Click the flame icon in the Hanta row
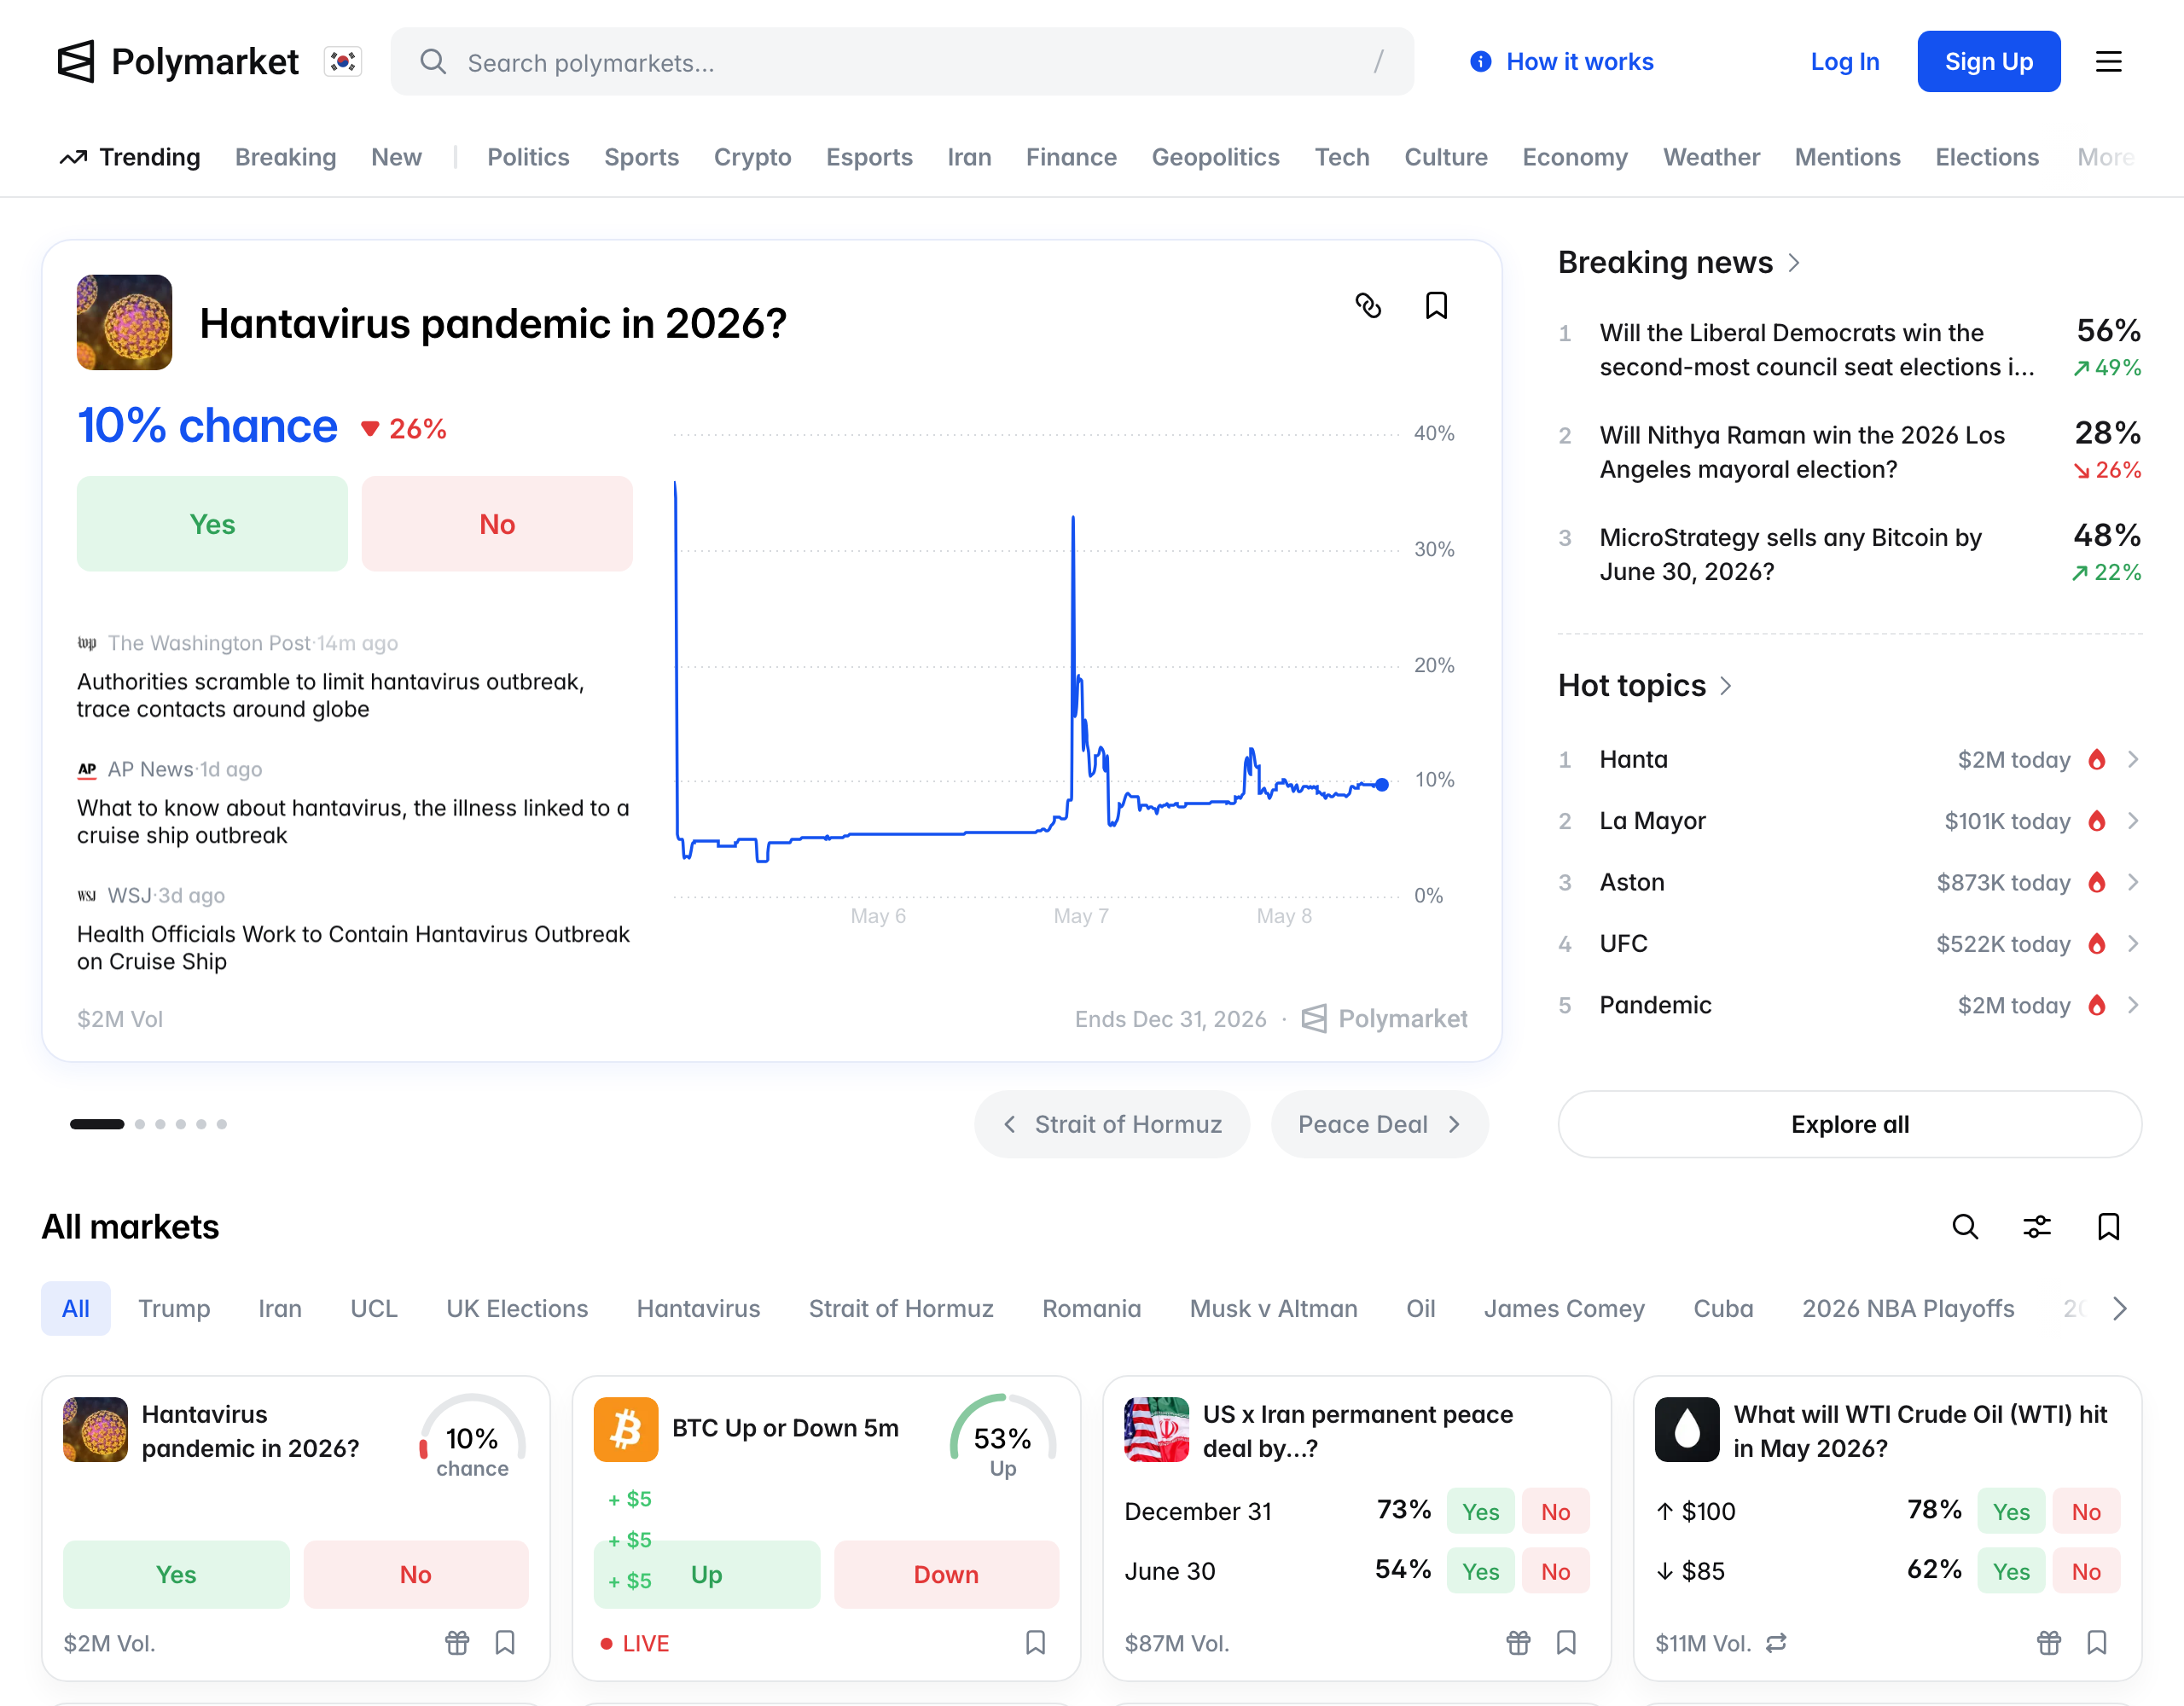 tap(2097, 759)
